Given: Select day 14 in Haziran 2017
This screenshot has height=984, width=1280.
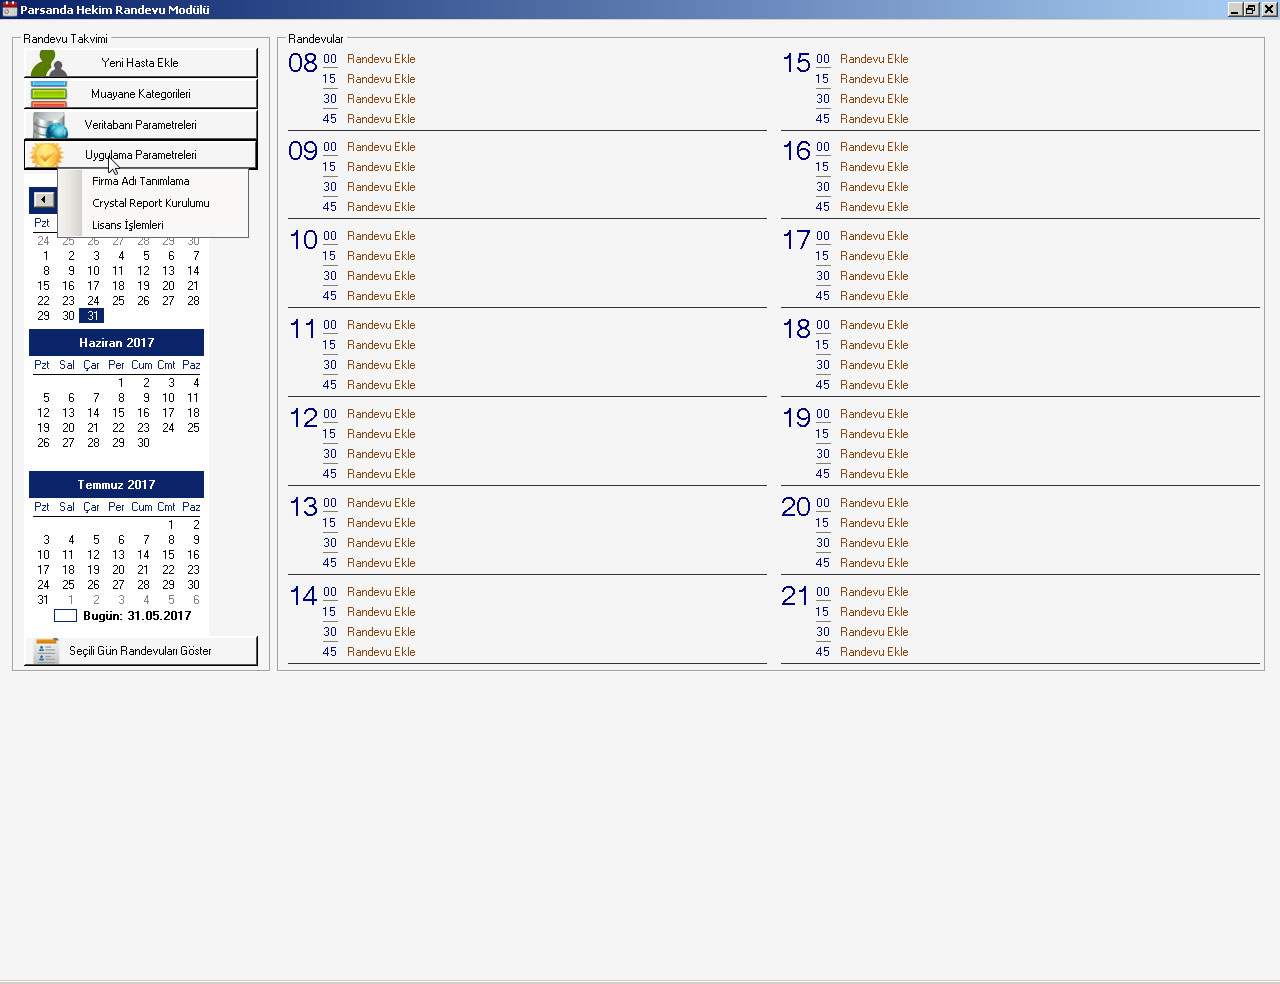Looking at the screenshot, I should (93, 413).
